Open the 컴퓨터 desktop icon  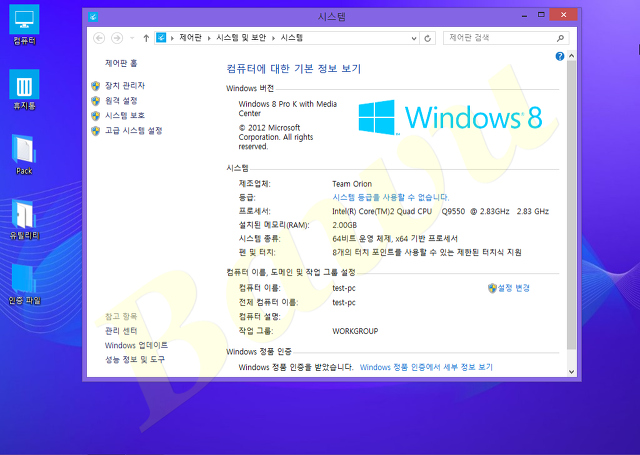tap(24, 25)
